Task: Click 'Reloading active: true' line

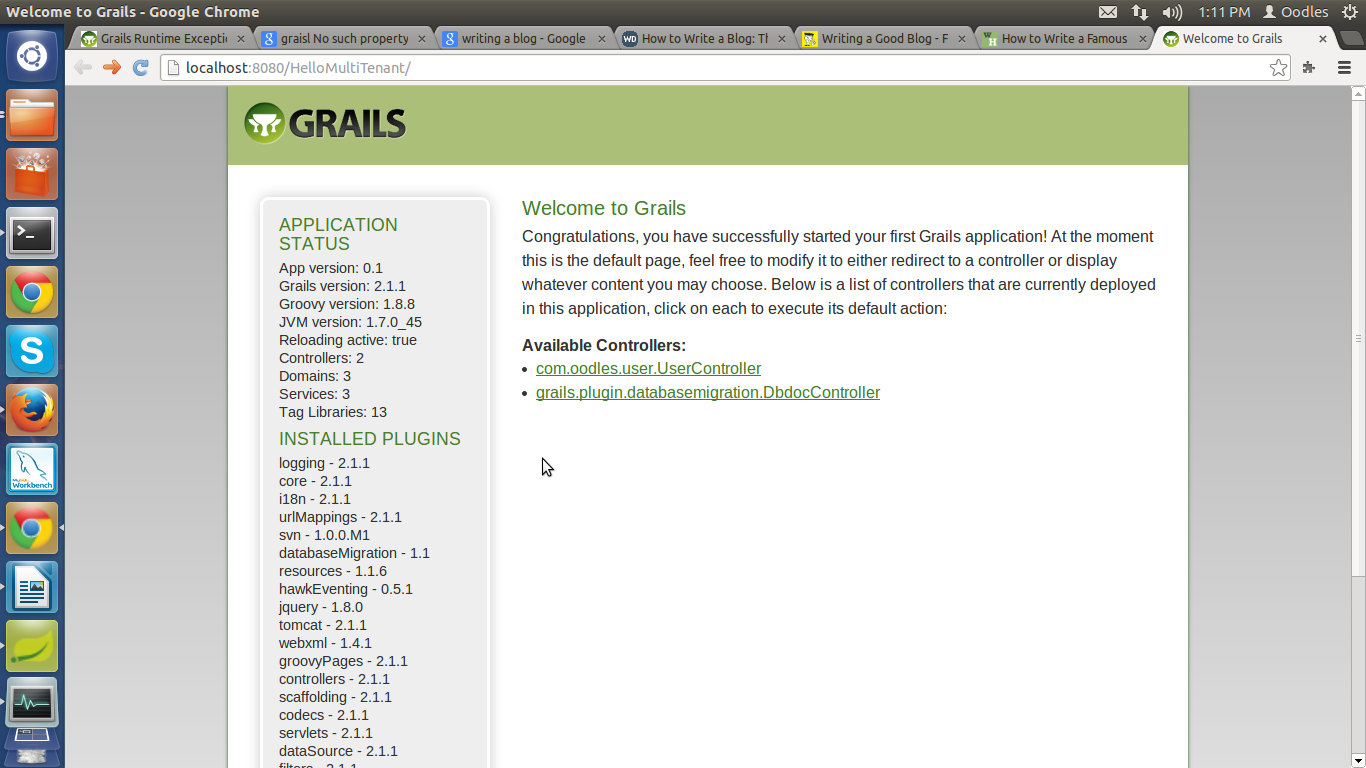Action: coord(348,340)
